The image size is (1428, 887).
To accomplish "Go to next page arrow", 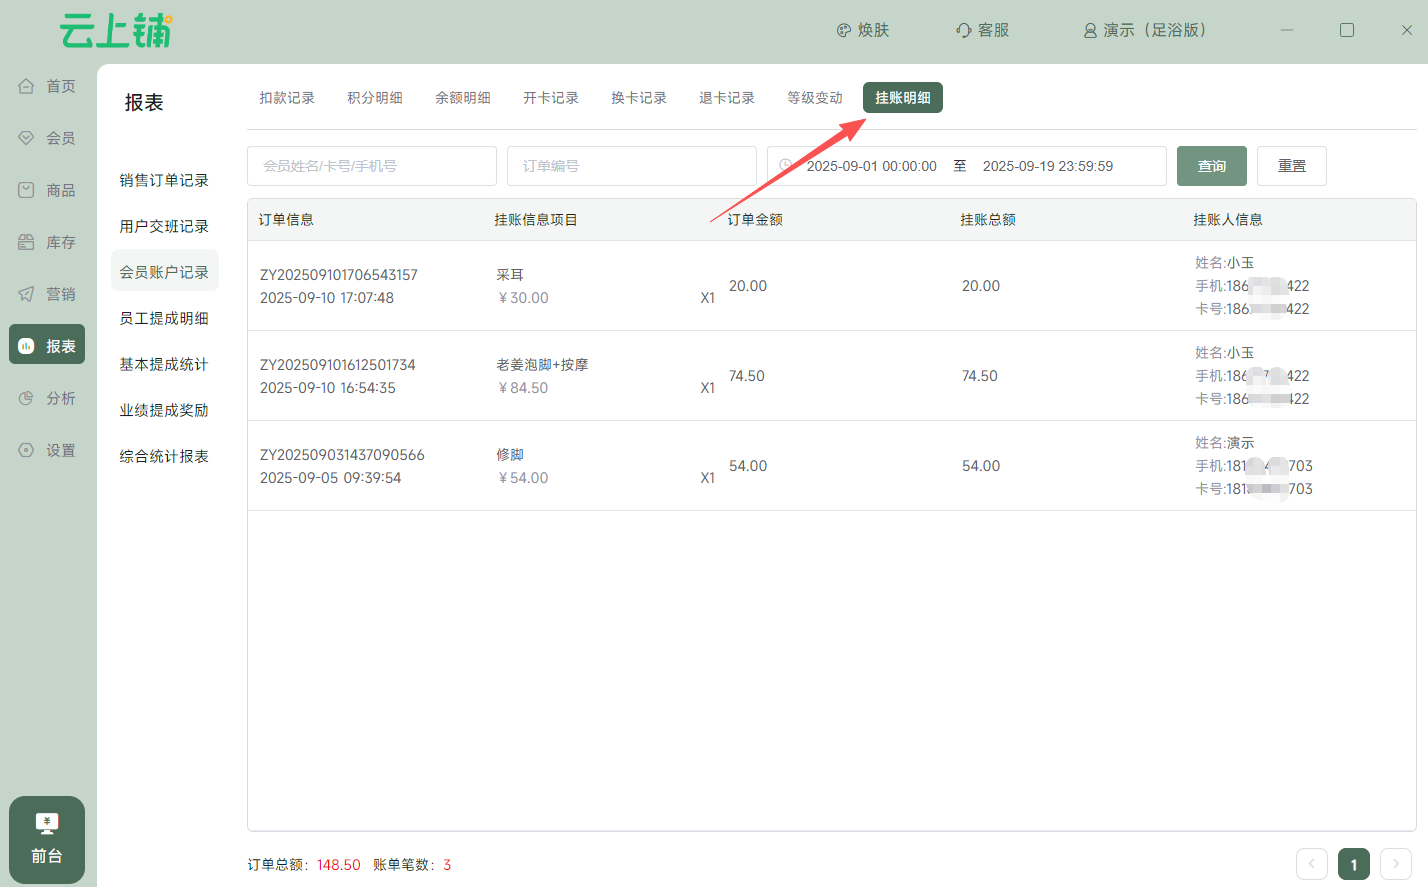I will pyautogui.click(x=1396, y=864).
